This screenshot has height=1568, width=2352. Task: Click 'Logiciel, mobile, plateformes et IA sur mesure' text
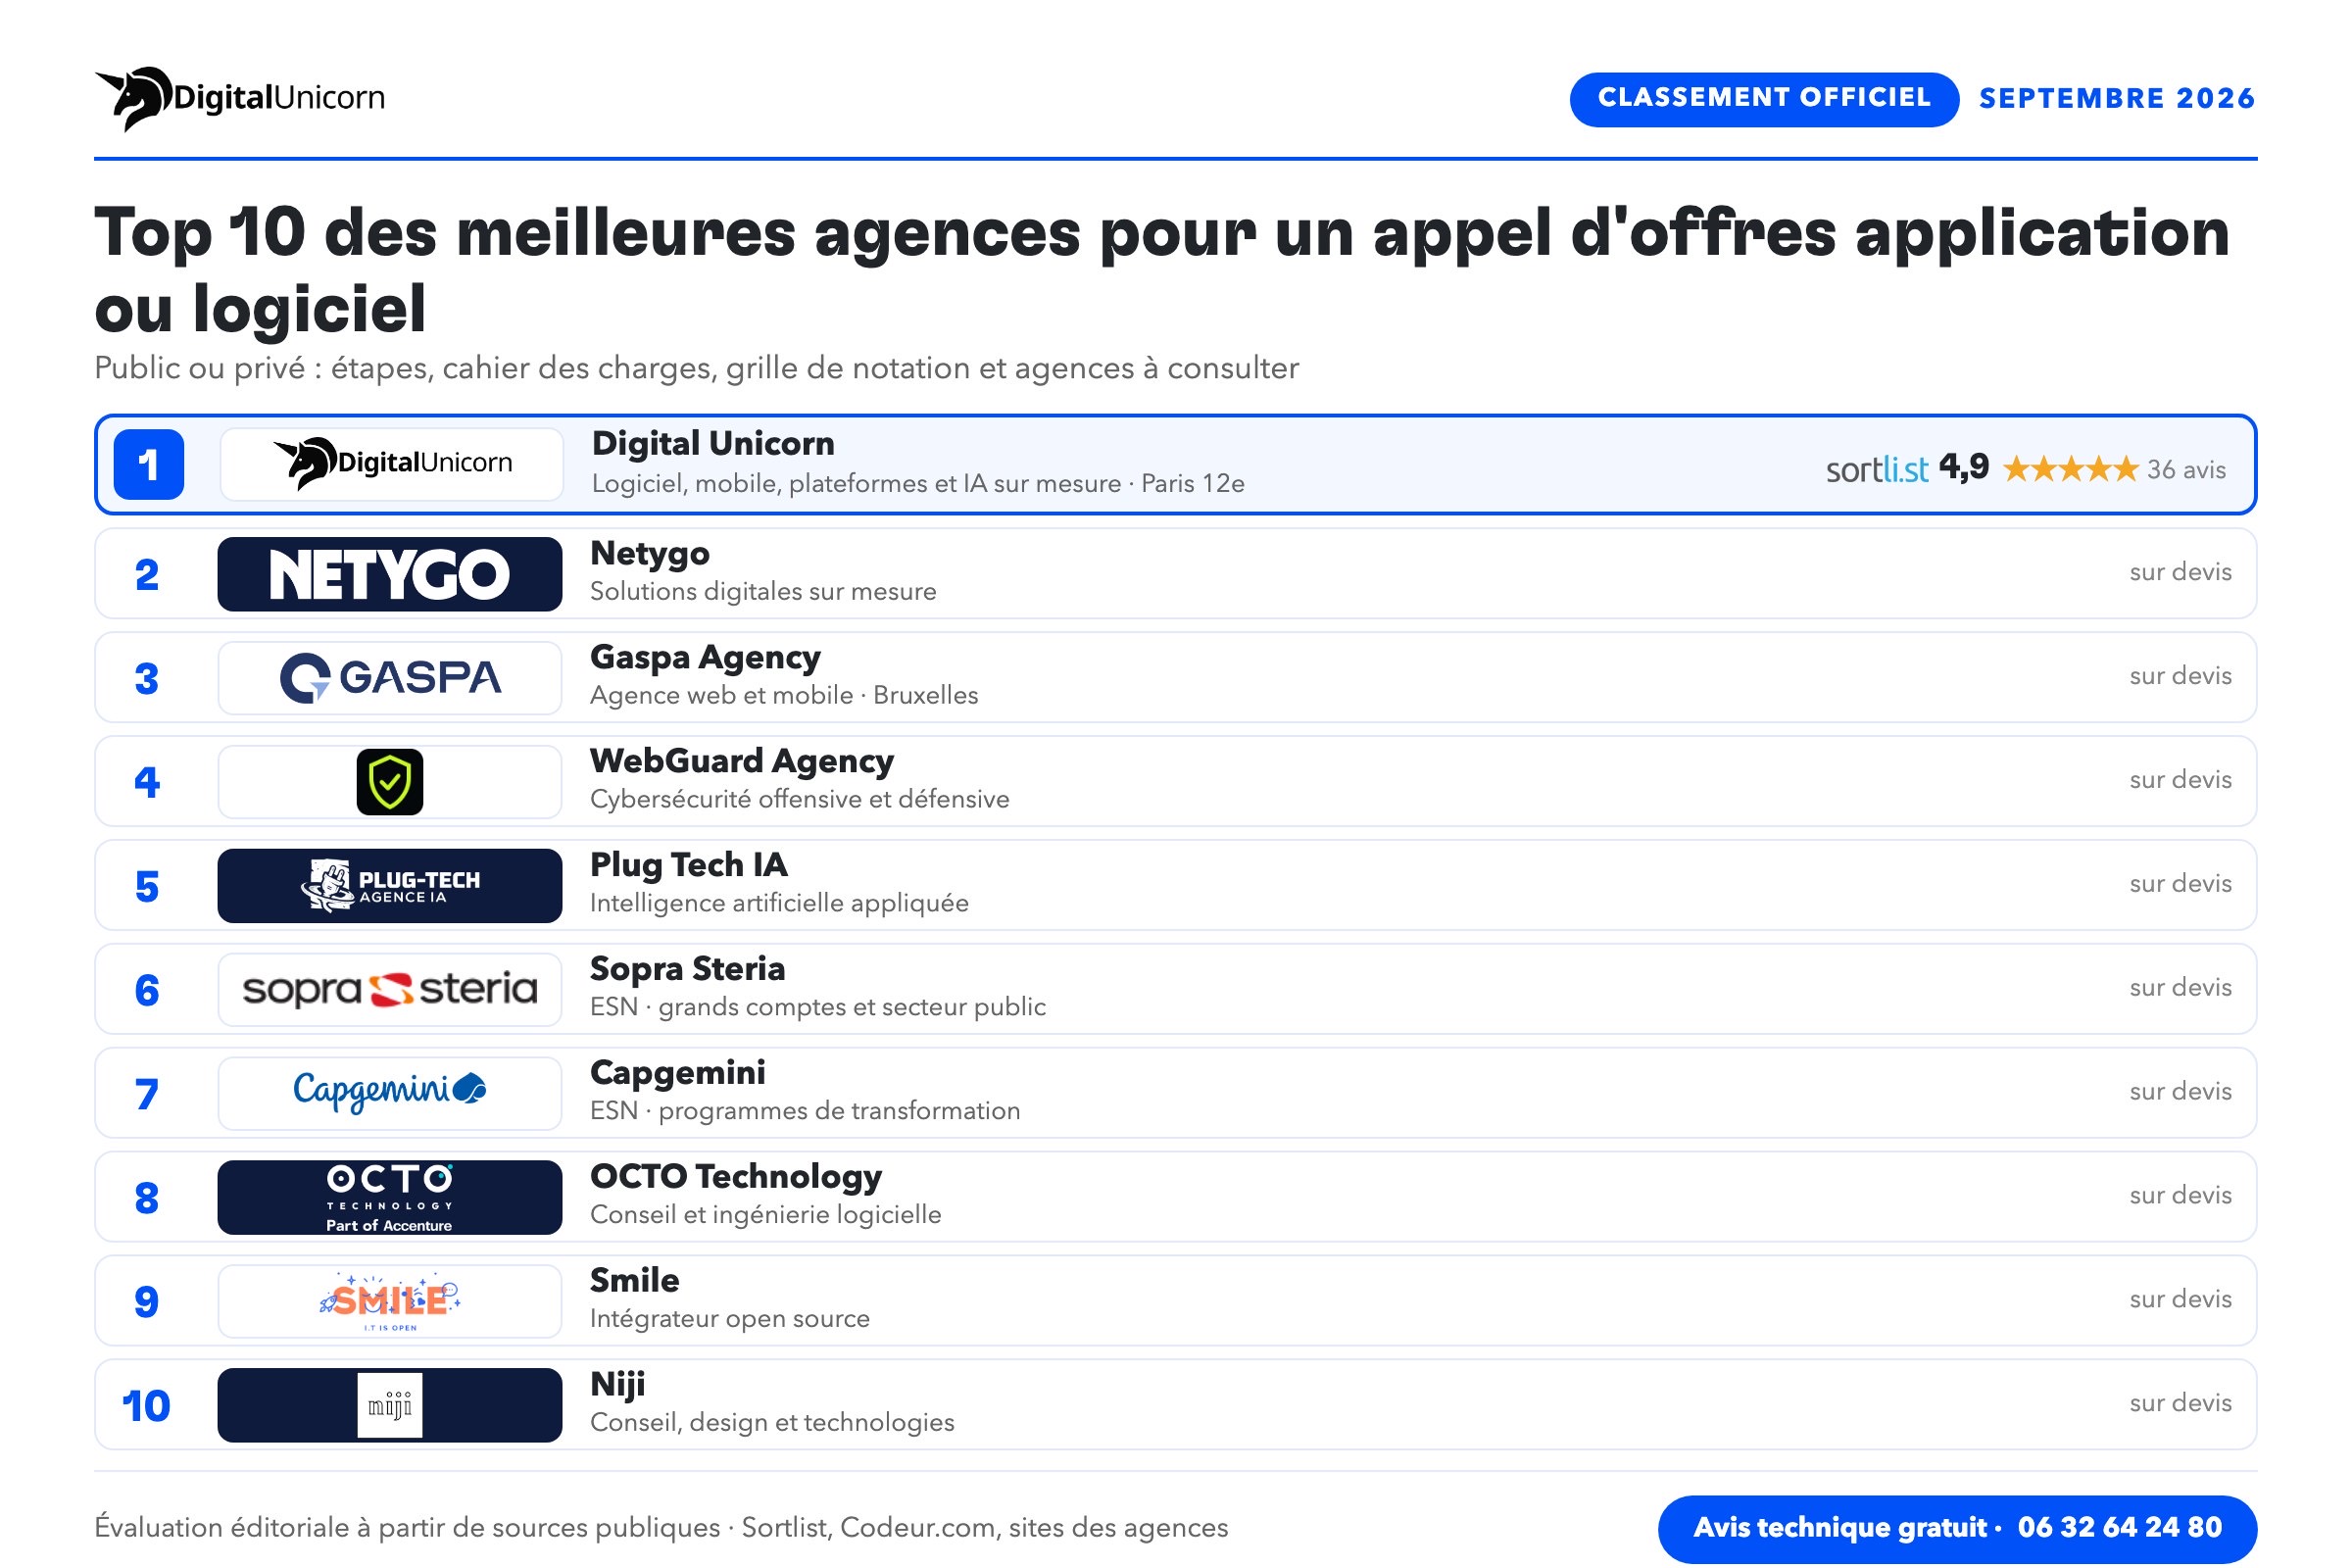(856, 484)
